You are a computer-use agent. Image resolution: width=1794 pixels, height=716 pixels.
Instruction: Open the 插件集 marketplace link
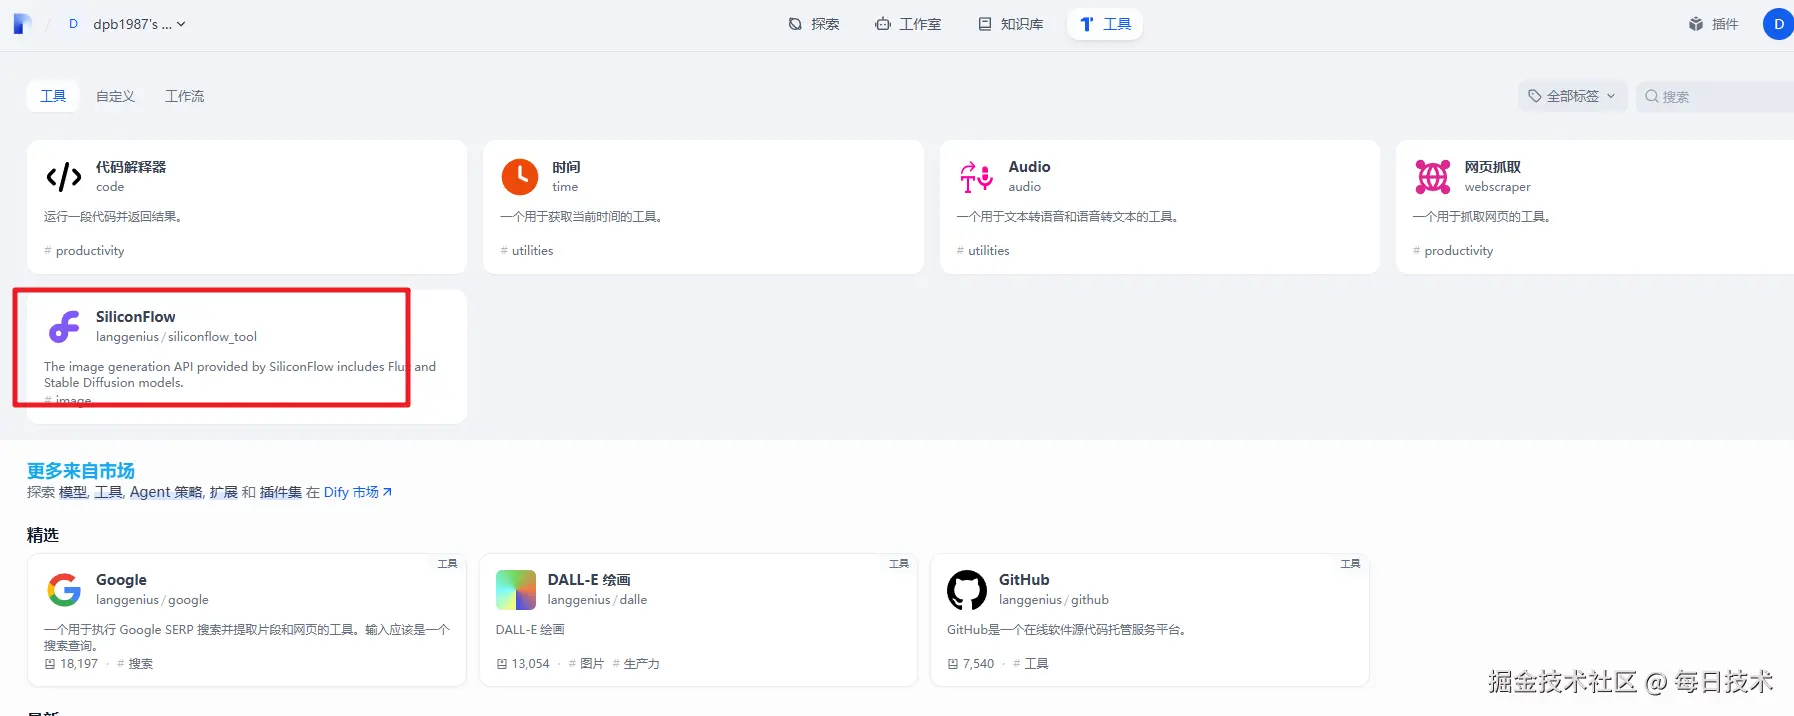[280, 492]
